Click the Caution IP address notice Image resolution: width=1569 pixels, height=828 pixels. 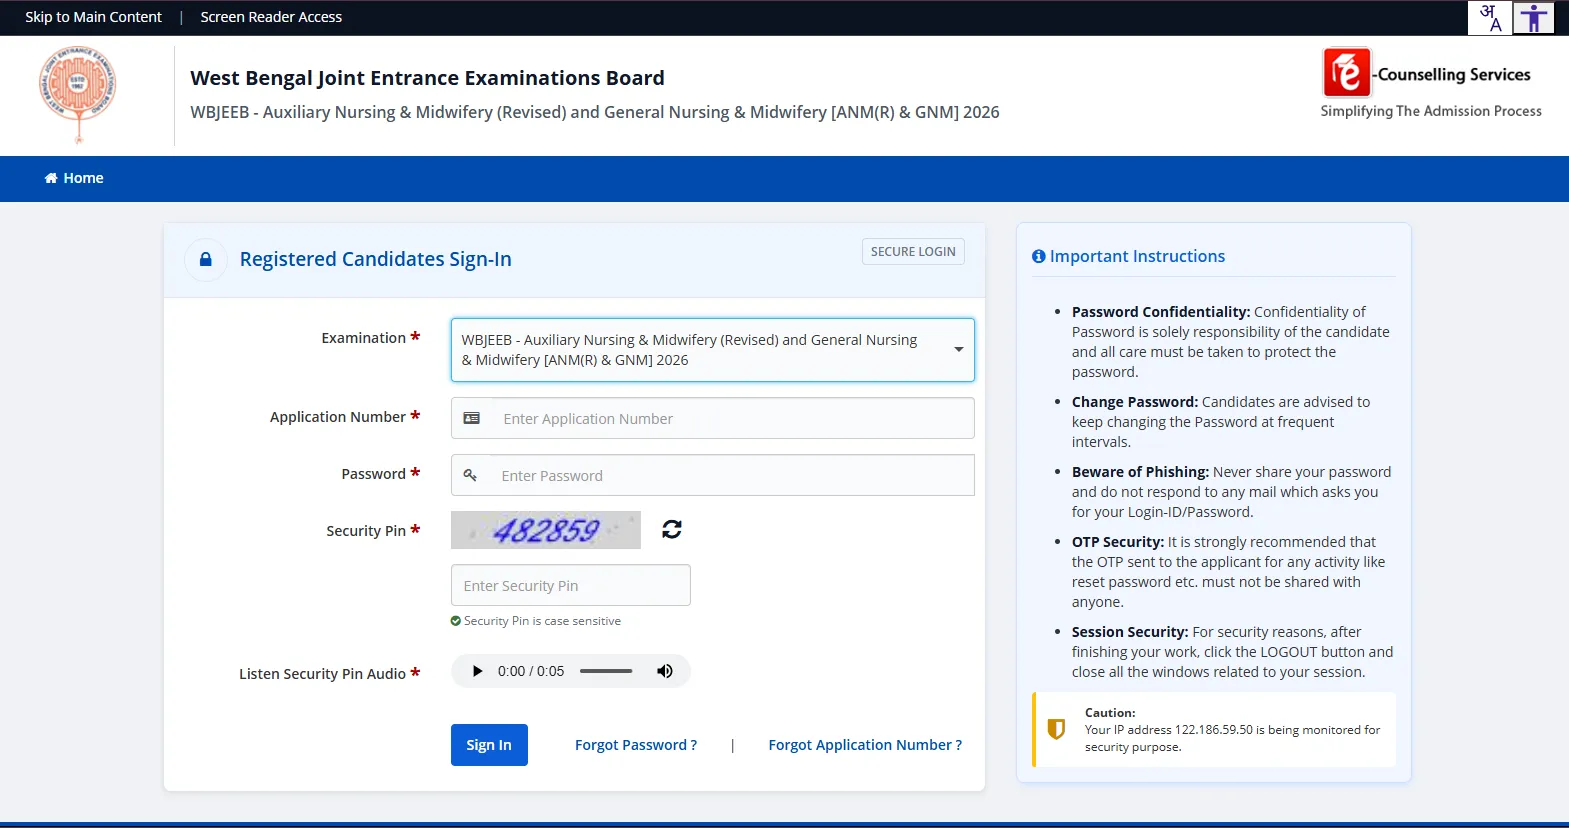(1215, 730)
